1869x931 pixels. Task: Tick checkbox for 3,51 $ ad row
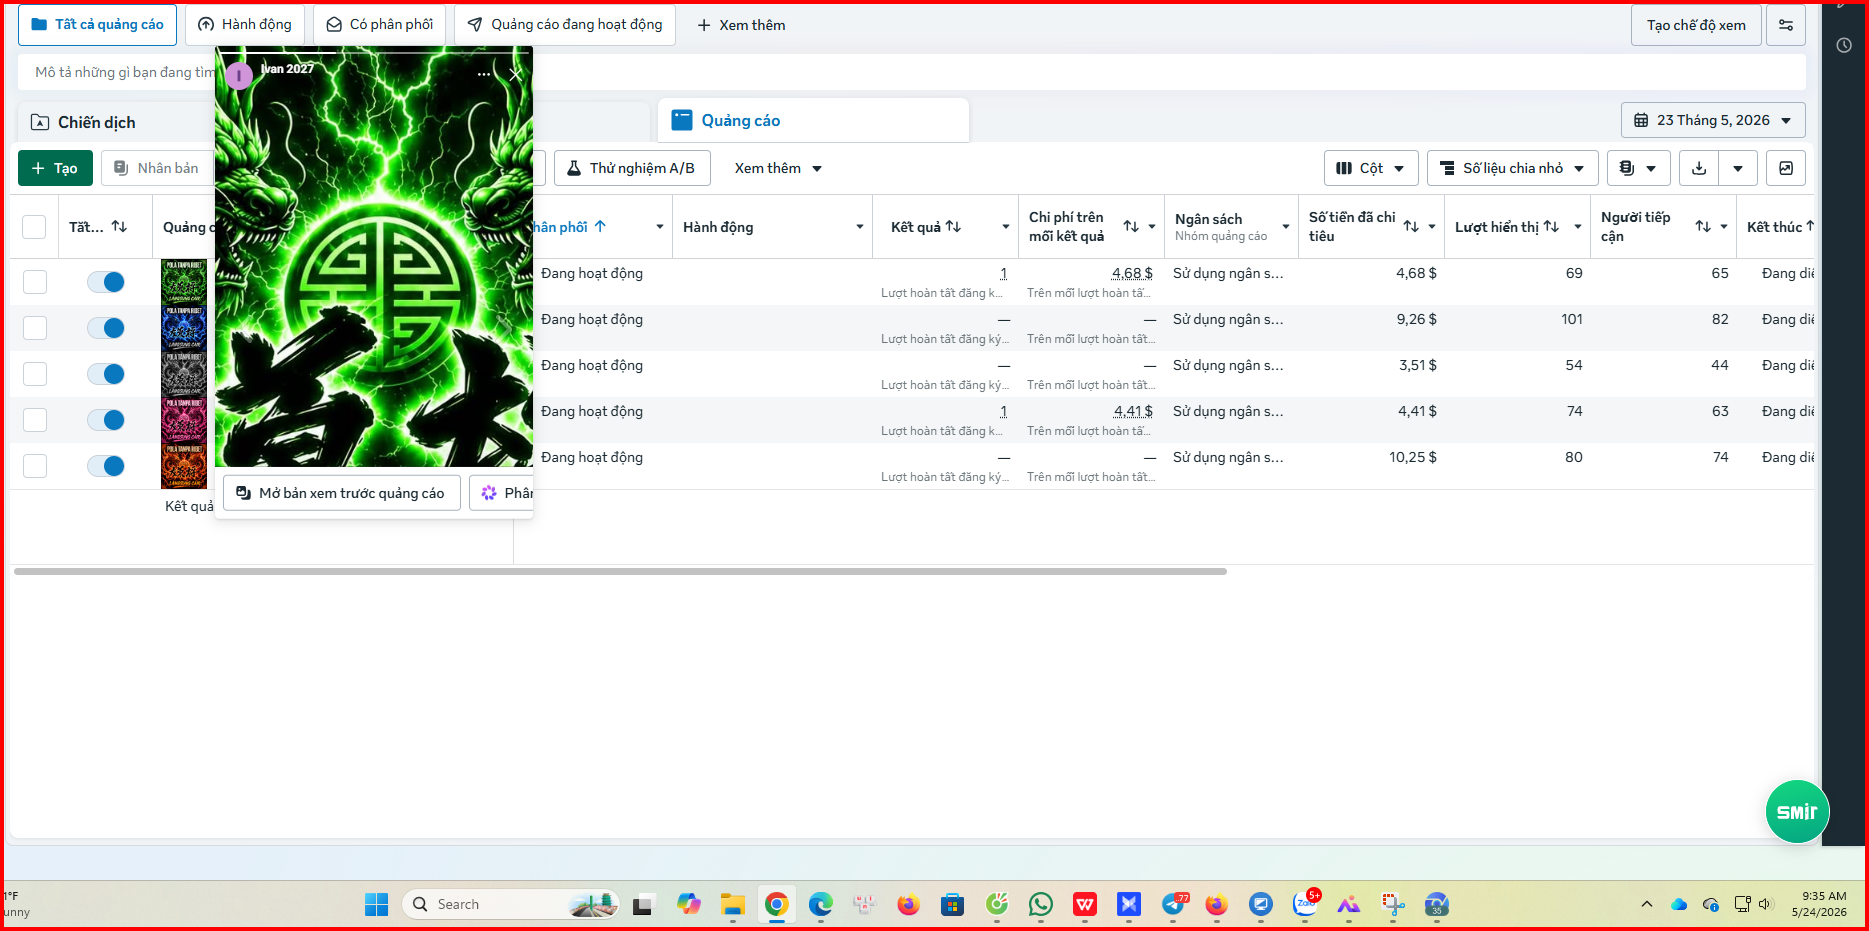[x=35, y=374]
